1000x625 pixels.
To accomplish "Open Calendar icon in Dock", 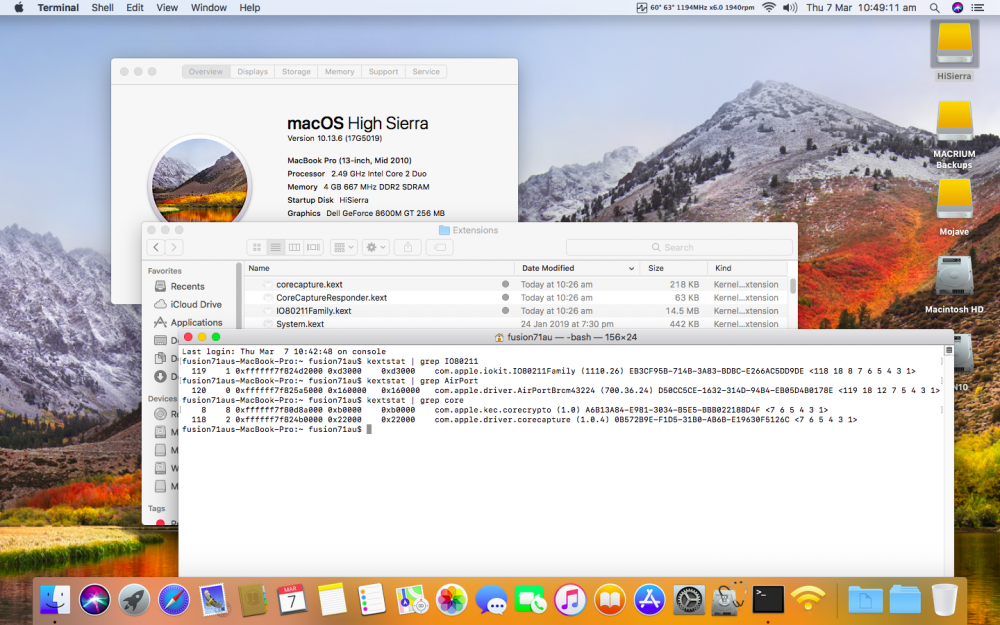I will 292,599.
